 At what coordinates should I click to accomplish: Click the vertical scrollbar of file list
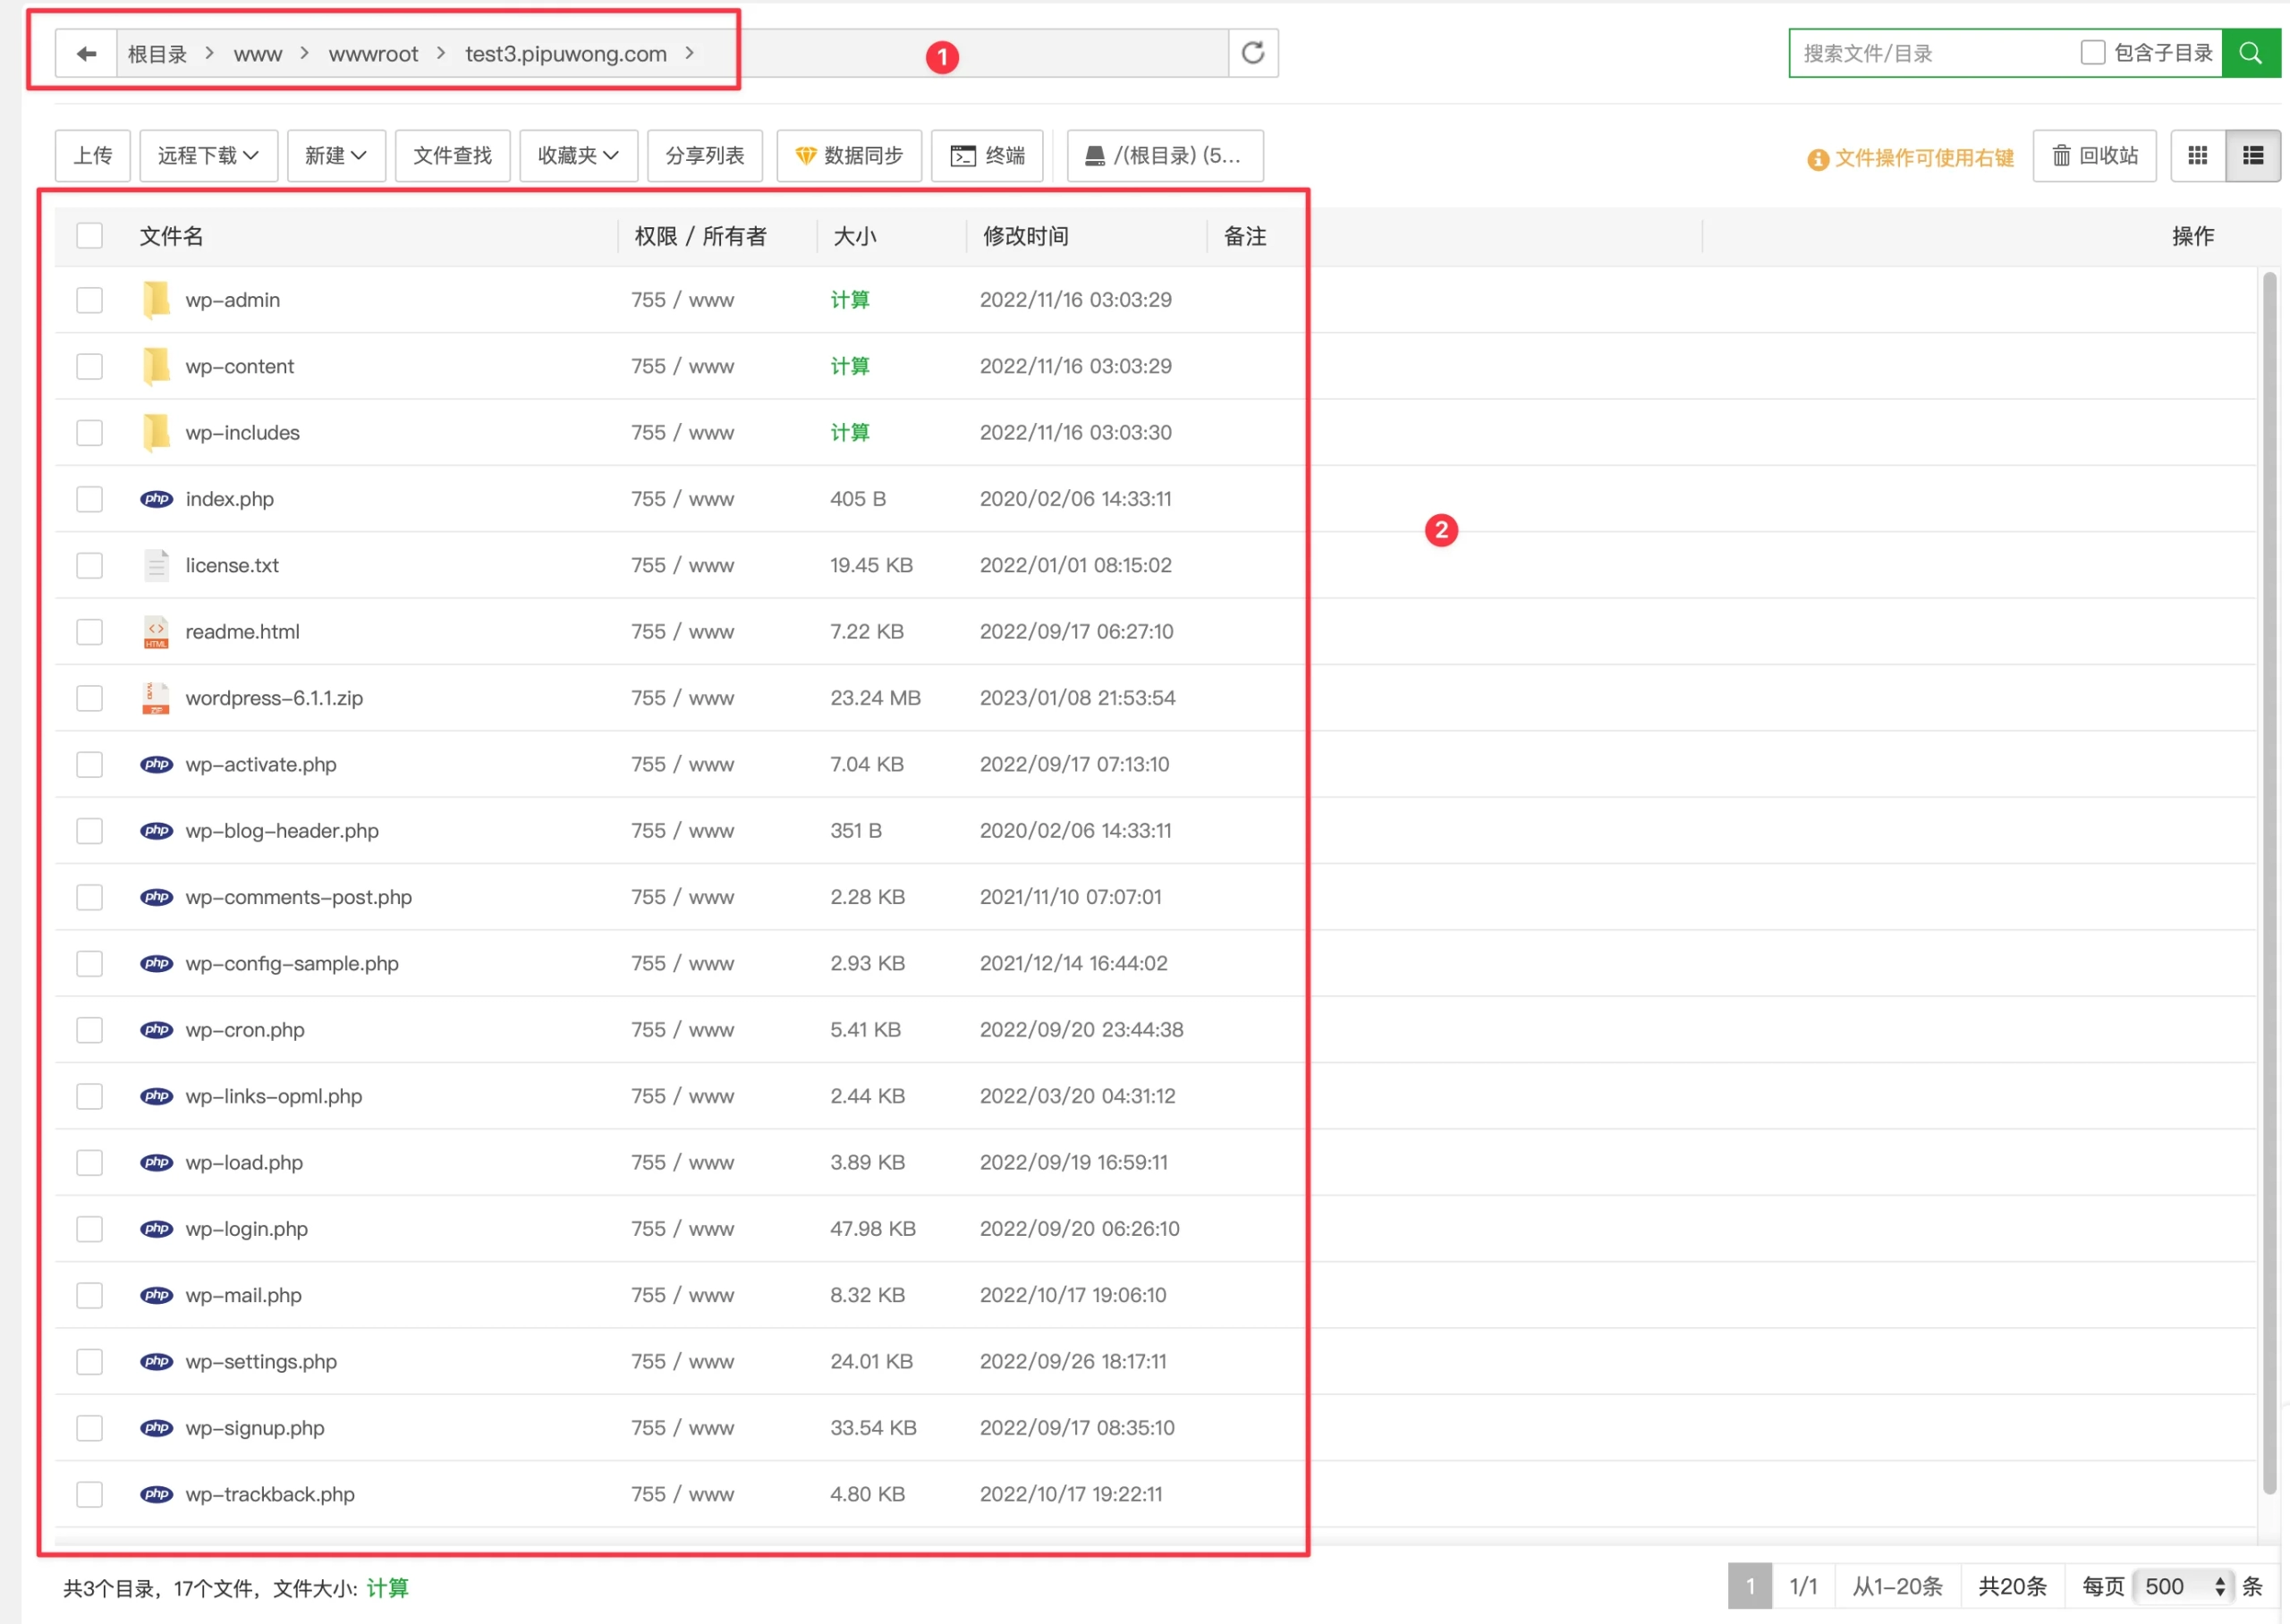[x=2270, y=882]
